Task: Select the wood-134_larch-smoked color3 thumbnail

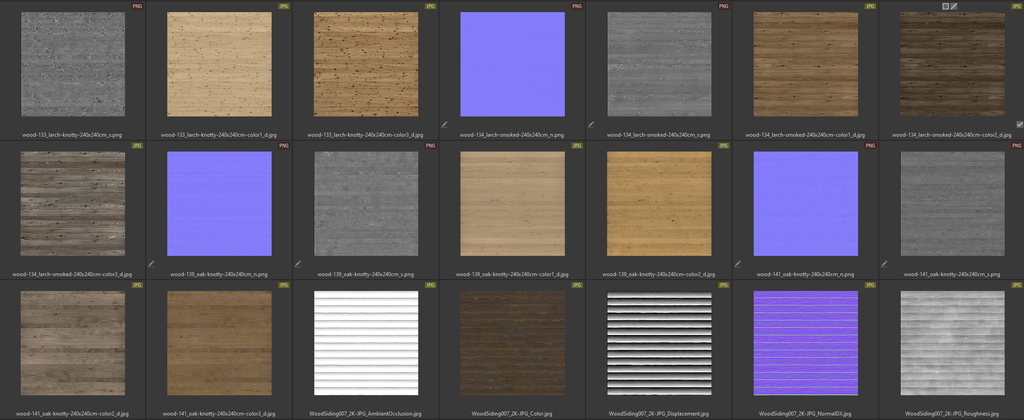Action: click(73, 204)
